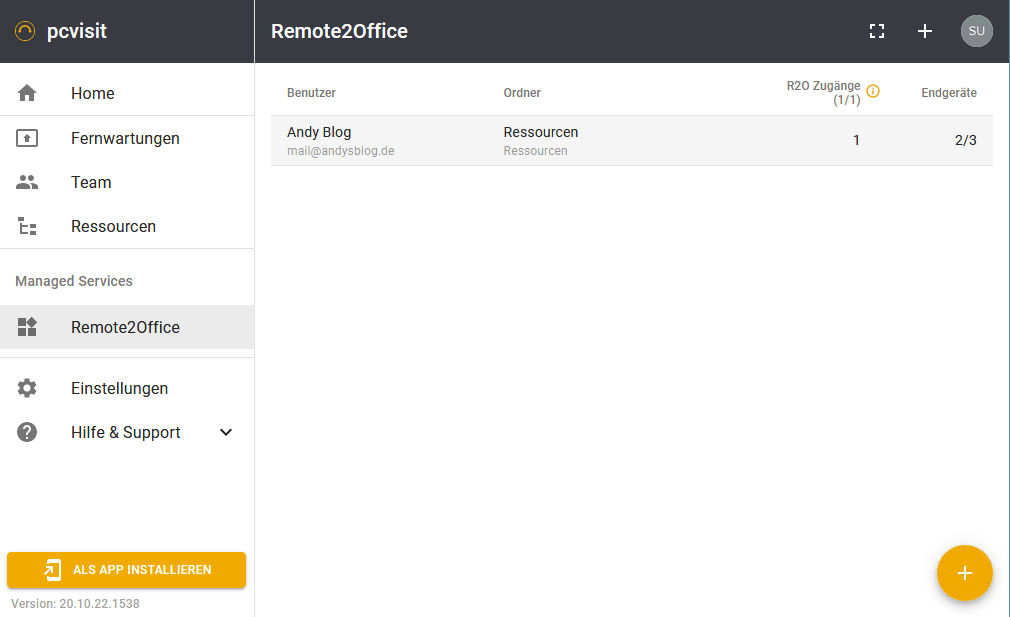Viewport: 1010px width, 617px height.
Task: Select the Fernwartungen screen icon
Action: pyautogui.click(x=27, y=138)
